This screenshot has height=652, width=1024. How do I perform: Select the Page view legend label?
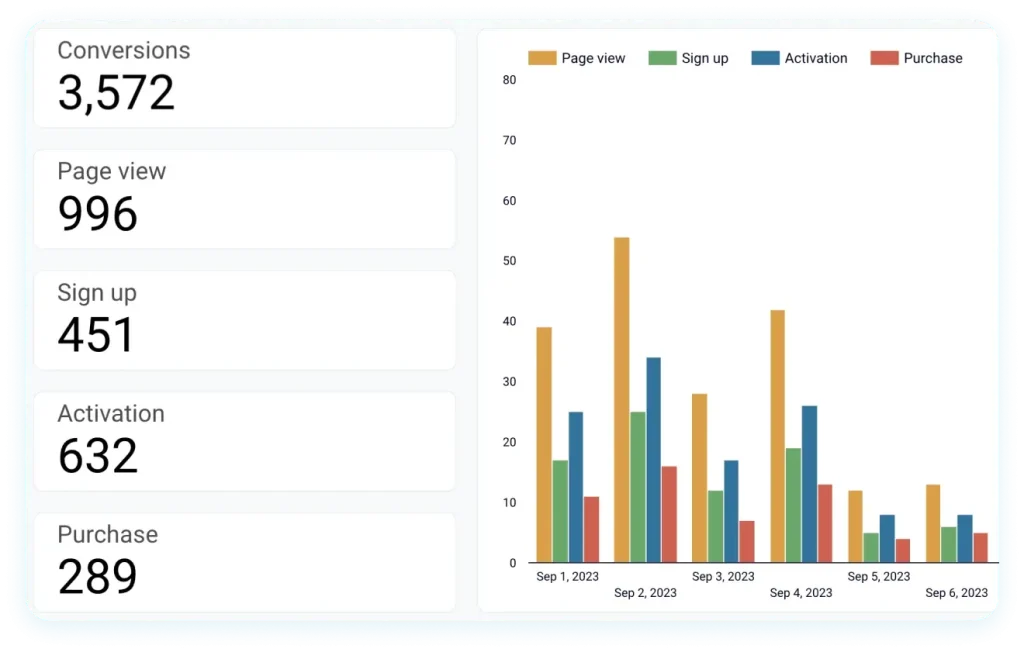pyautogui.click(x=593, y=58)
